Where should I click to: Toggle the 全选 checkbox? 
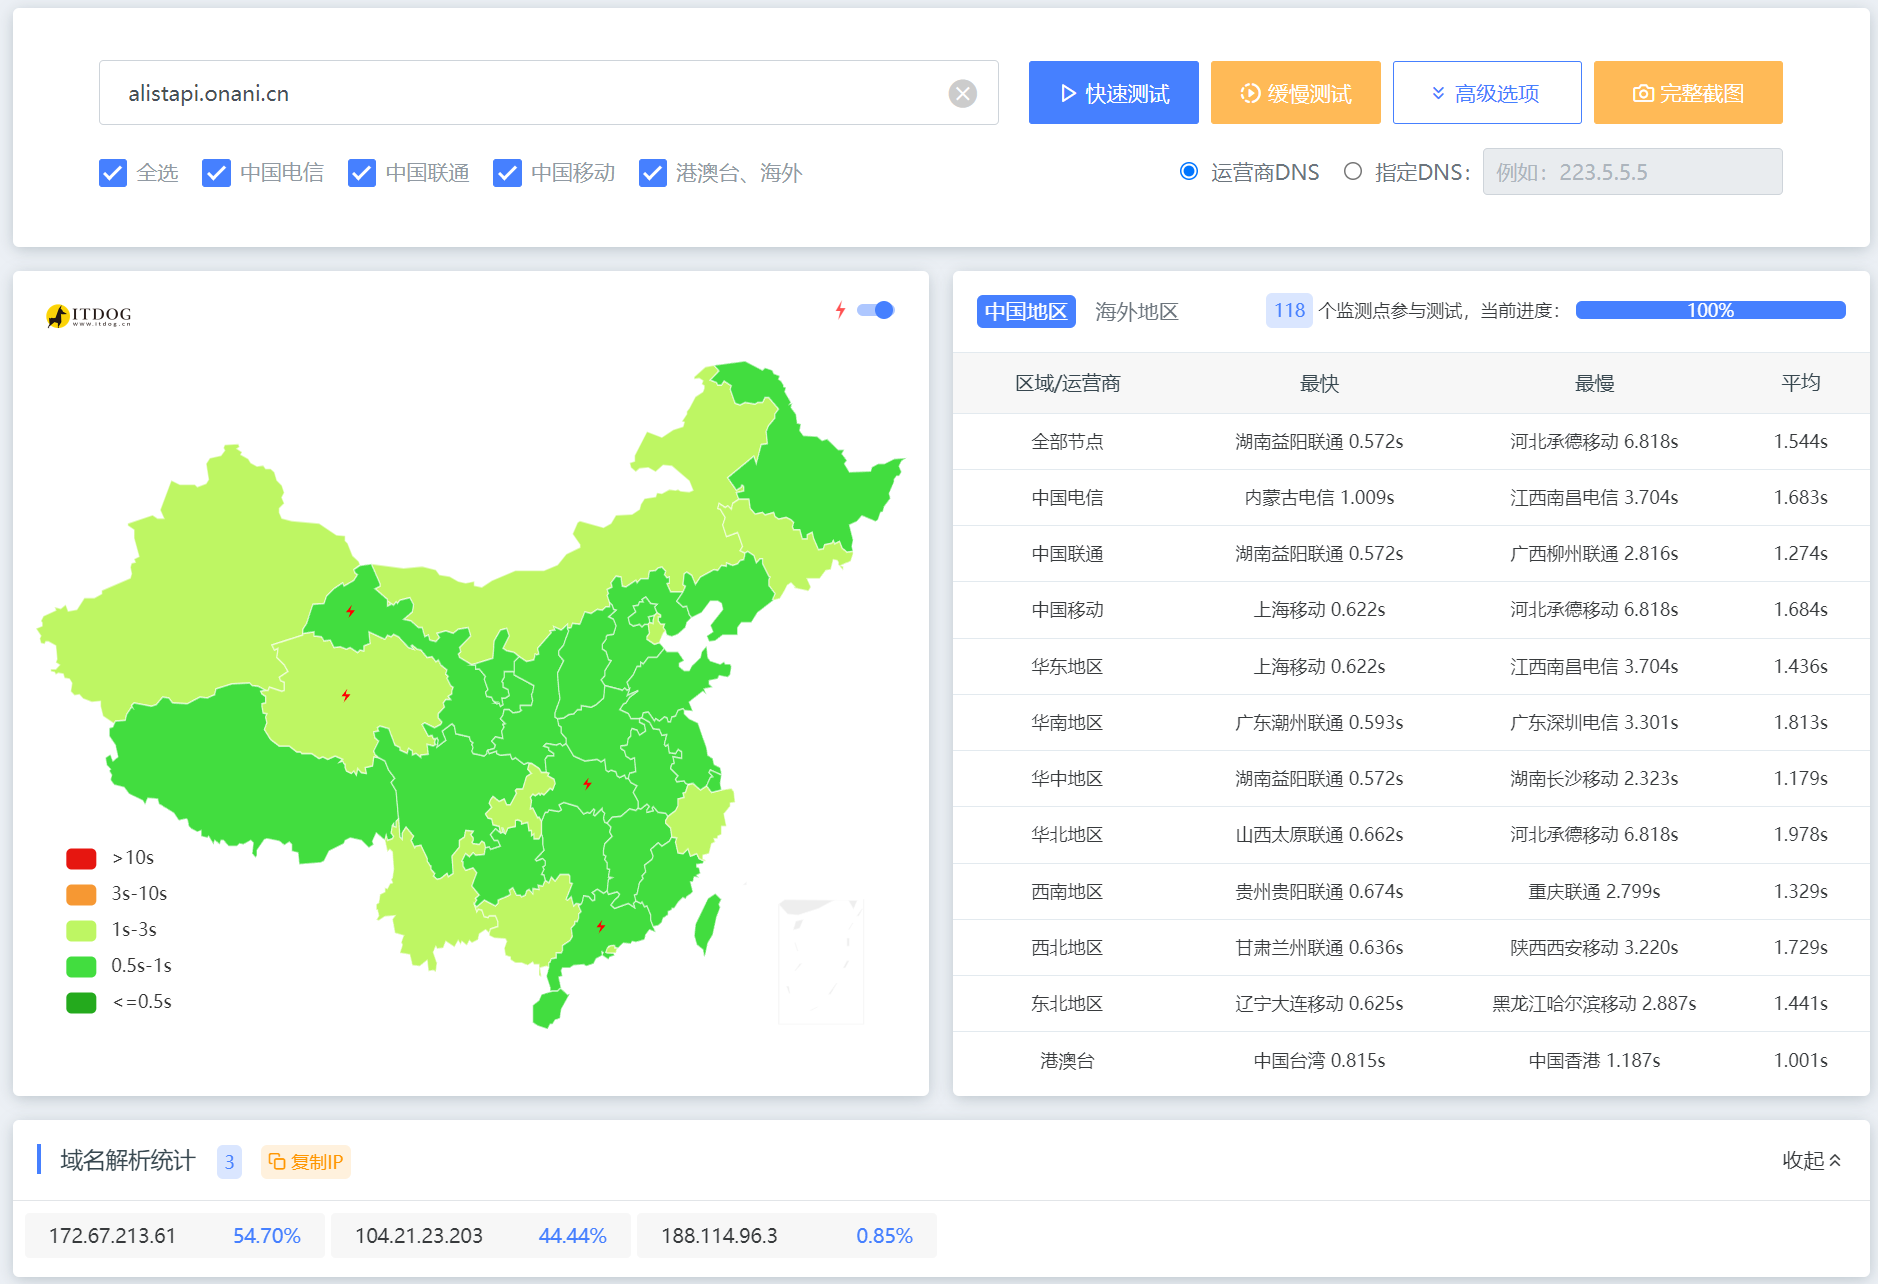(x=113, y=173)
